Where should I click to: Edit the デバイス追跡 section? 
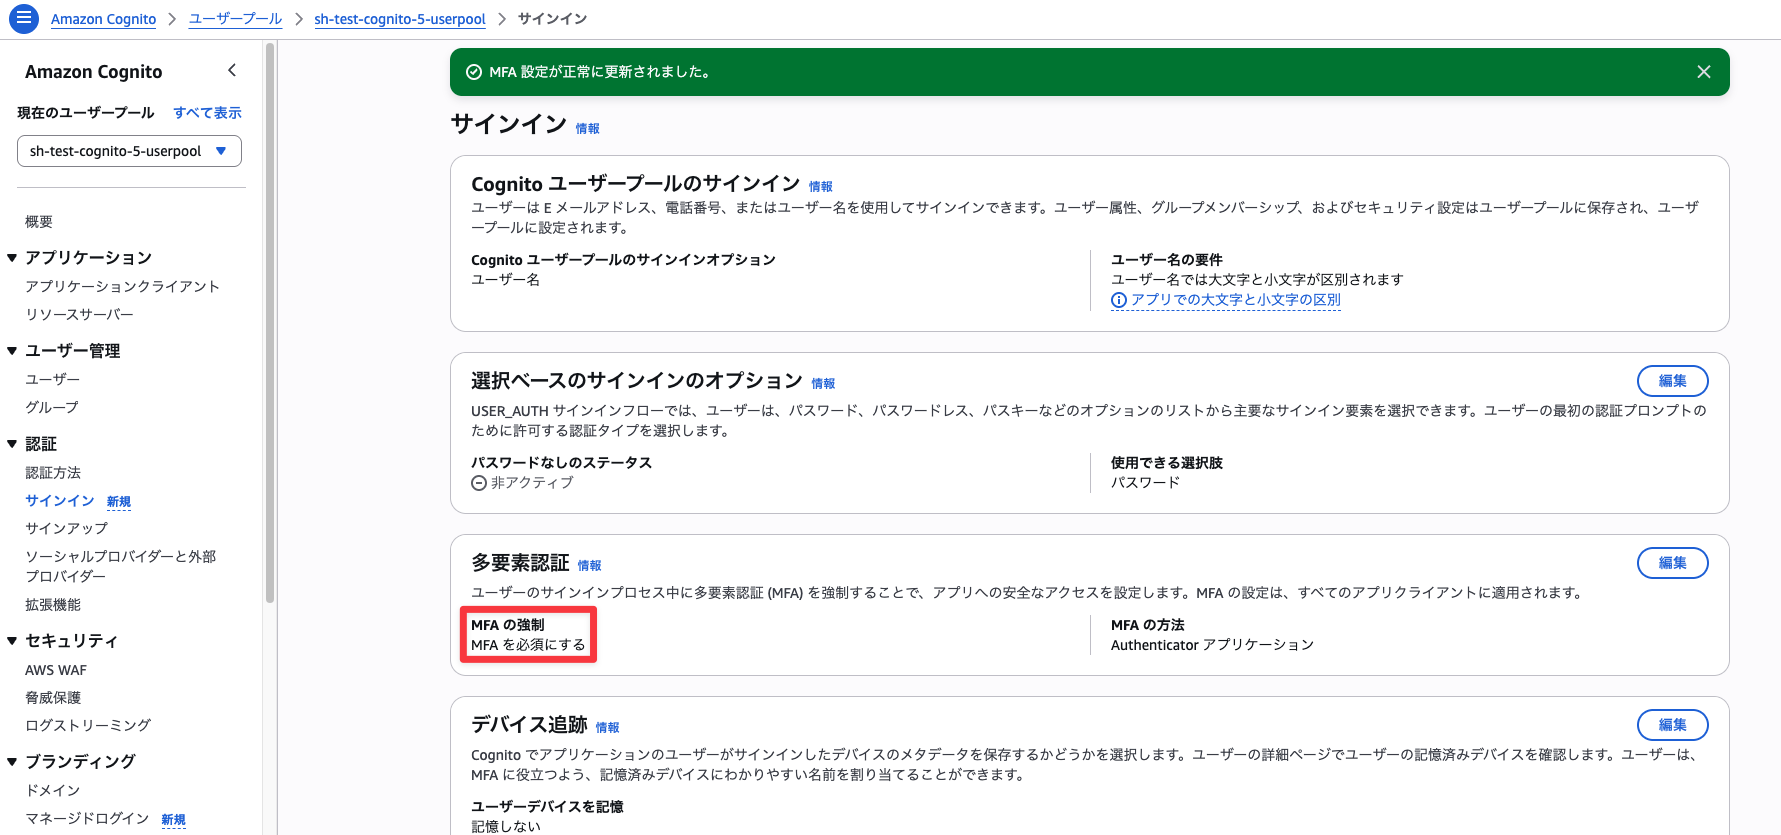pos(1672,725)
